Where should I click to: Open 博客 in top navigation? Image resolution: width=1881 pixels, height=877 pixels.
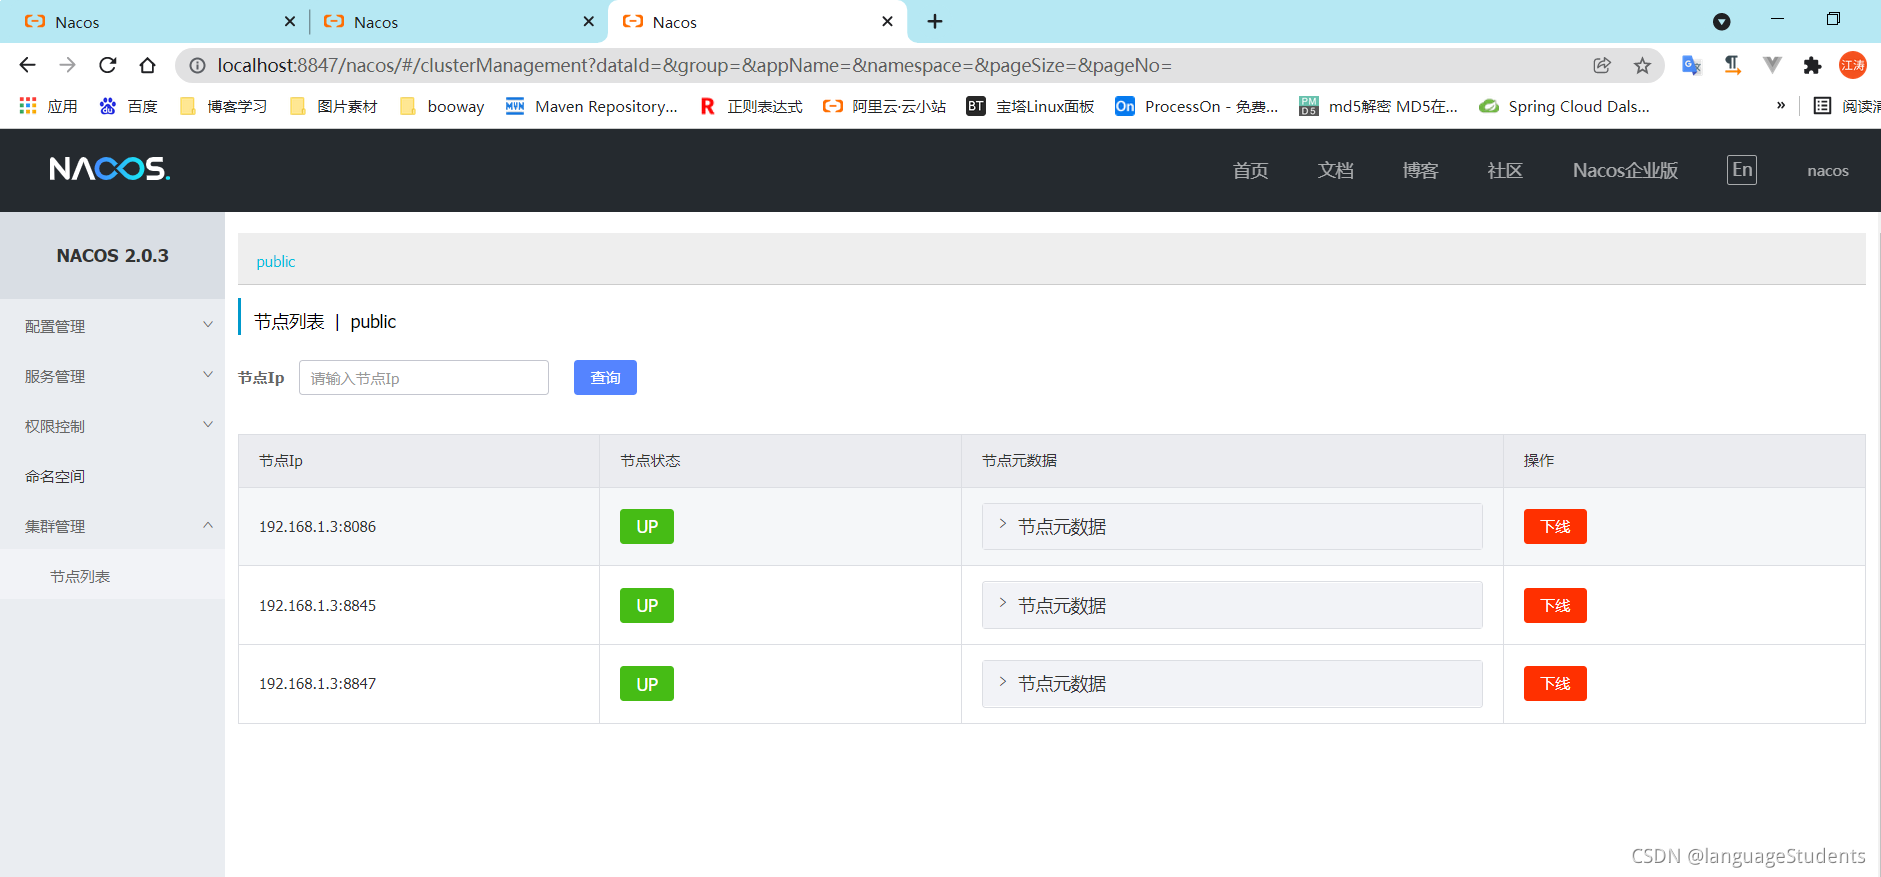click(1420, 170)
